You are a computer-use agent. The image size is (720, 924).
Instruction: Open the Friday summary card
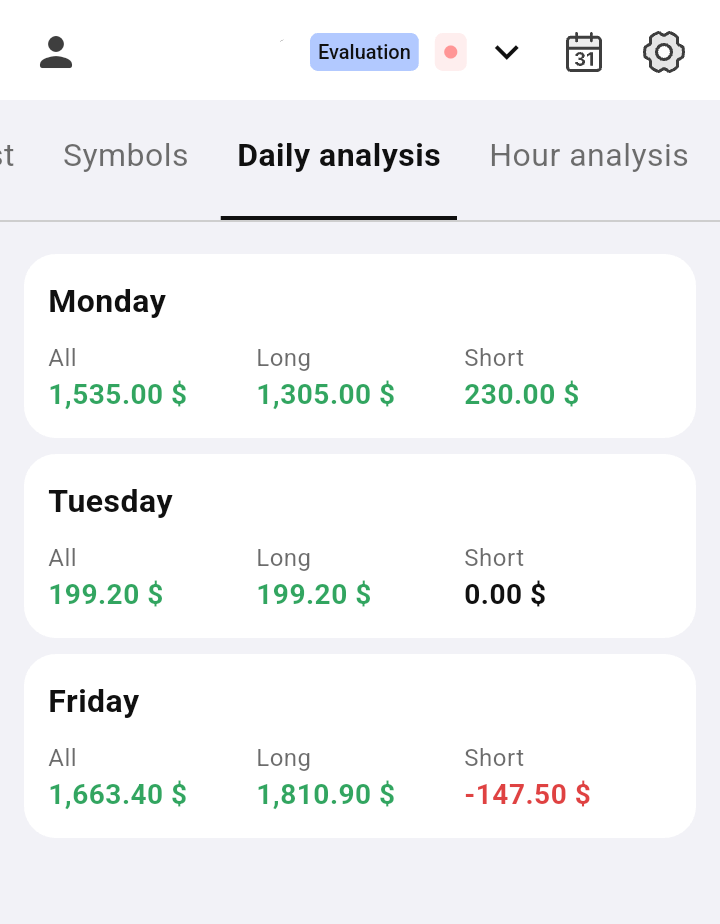pos(360,702)
